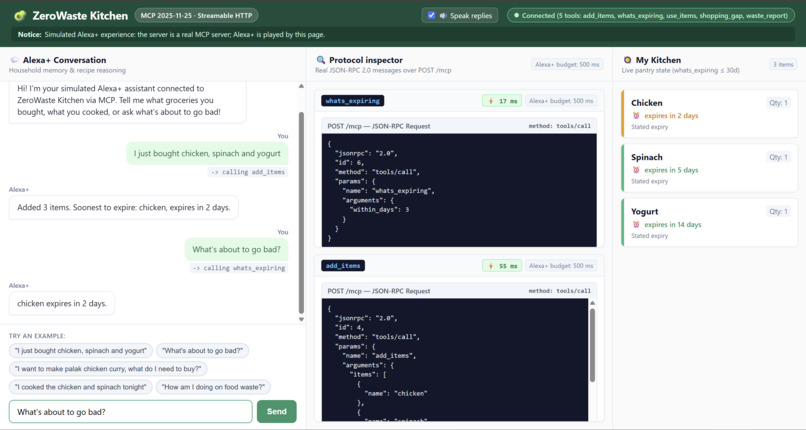806x430 pixels.
Task: Click the green connection status dot
Action: [516, 16]
